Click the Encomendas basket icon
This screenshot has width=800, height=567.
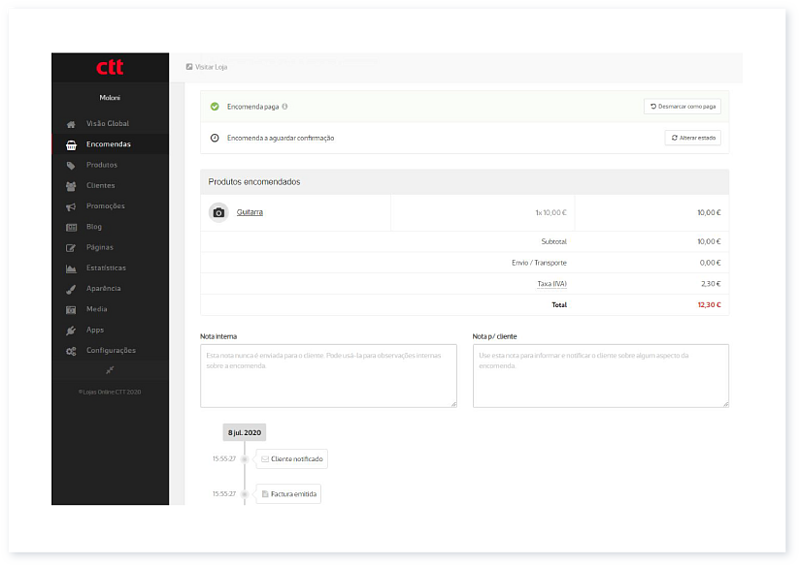(71, 145)
